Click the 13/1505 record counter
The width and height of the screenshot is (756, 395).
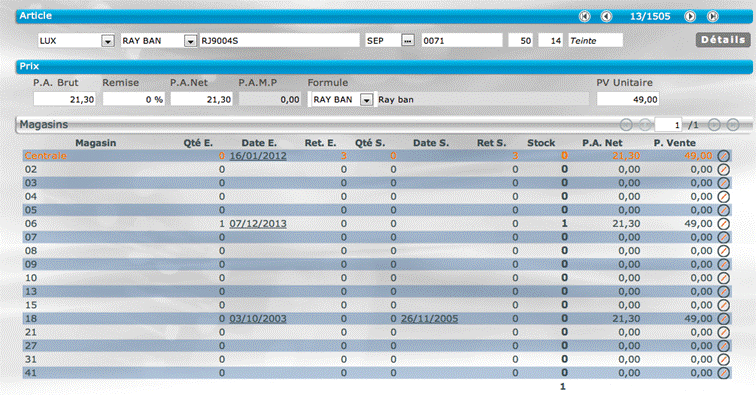click(x=650, y=16)
